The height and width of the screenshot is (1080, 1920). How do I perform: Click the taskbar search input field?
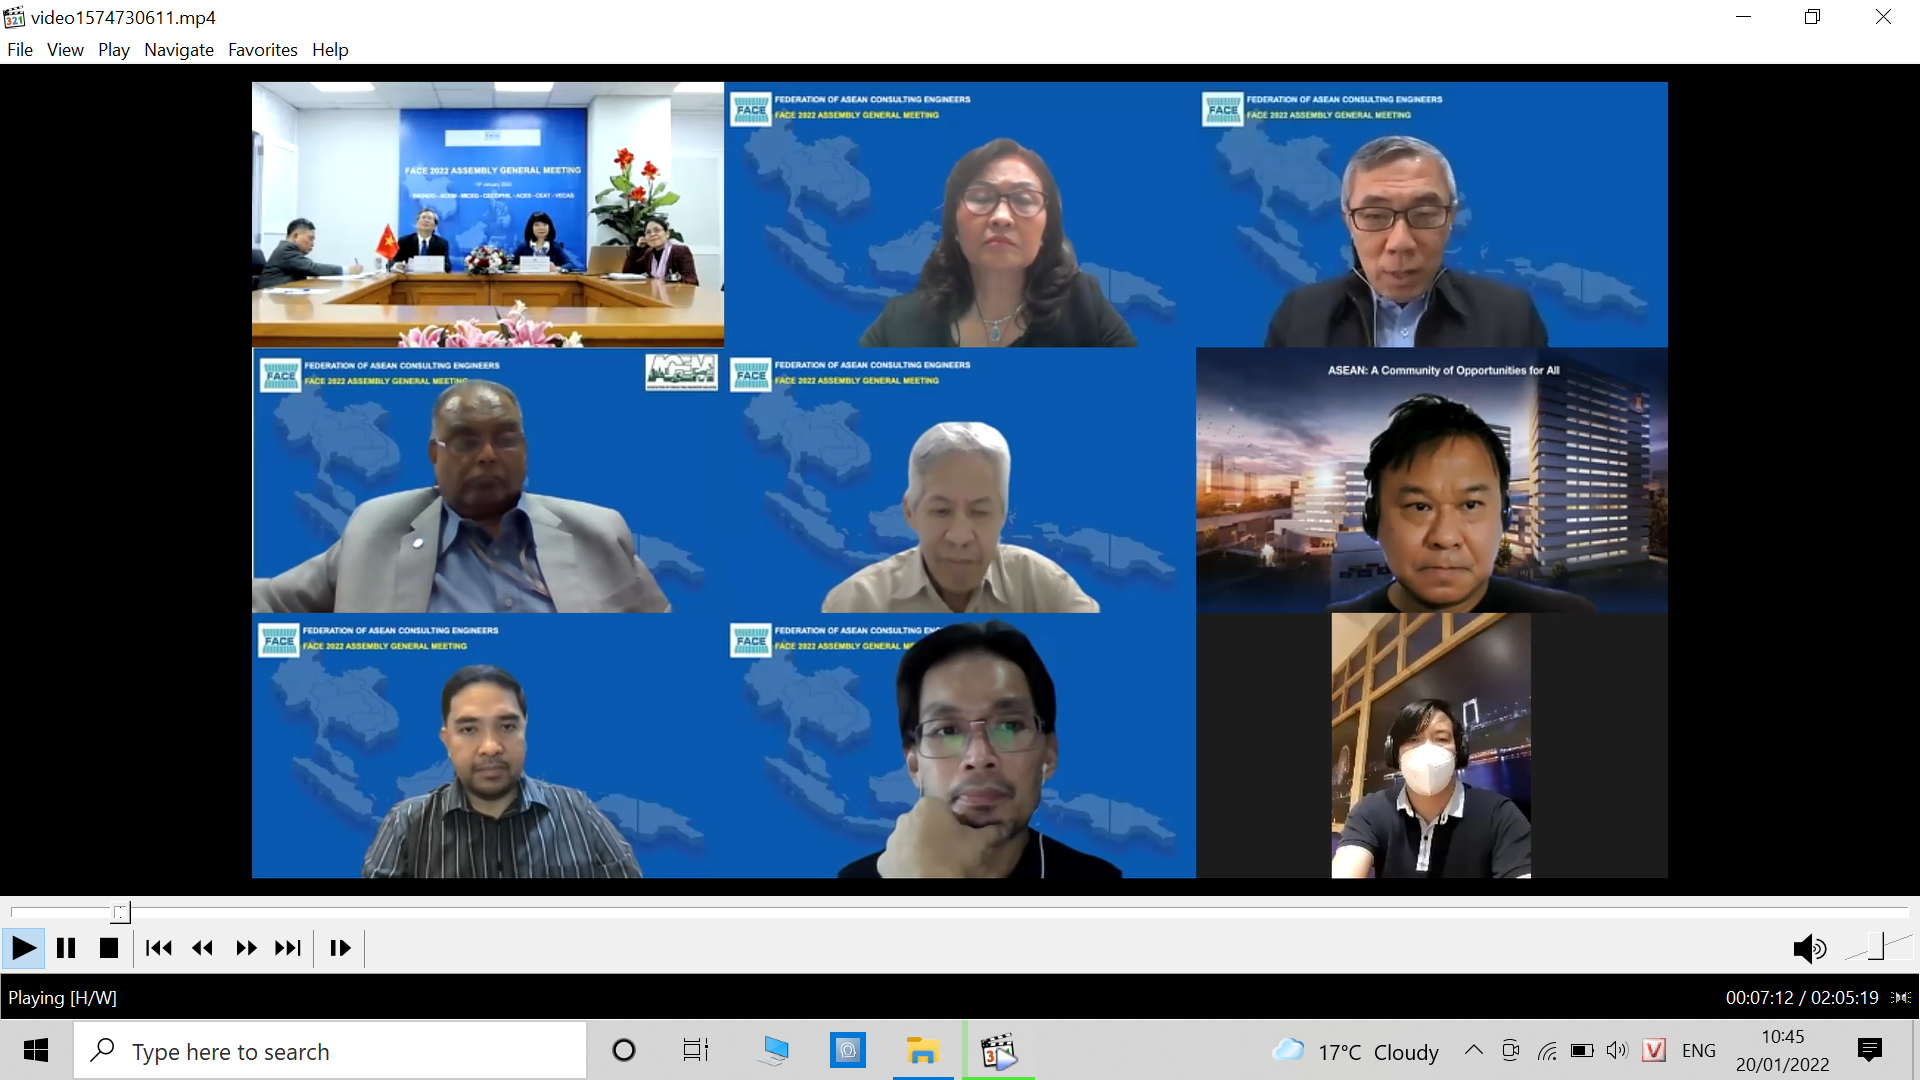click(x=330, y=1051)
